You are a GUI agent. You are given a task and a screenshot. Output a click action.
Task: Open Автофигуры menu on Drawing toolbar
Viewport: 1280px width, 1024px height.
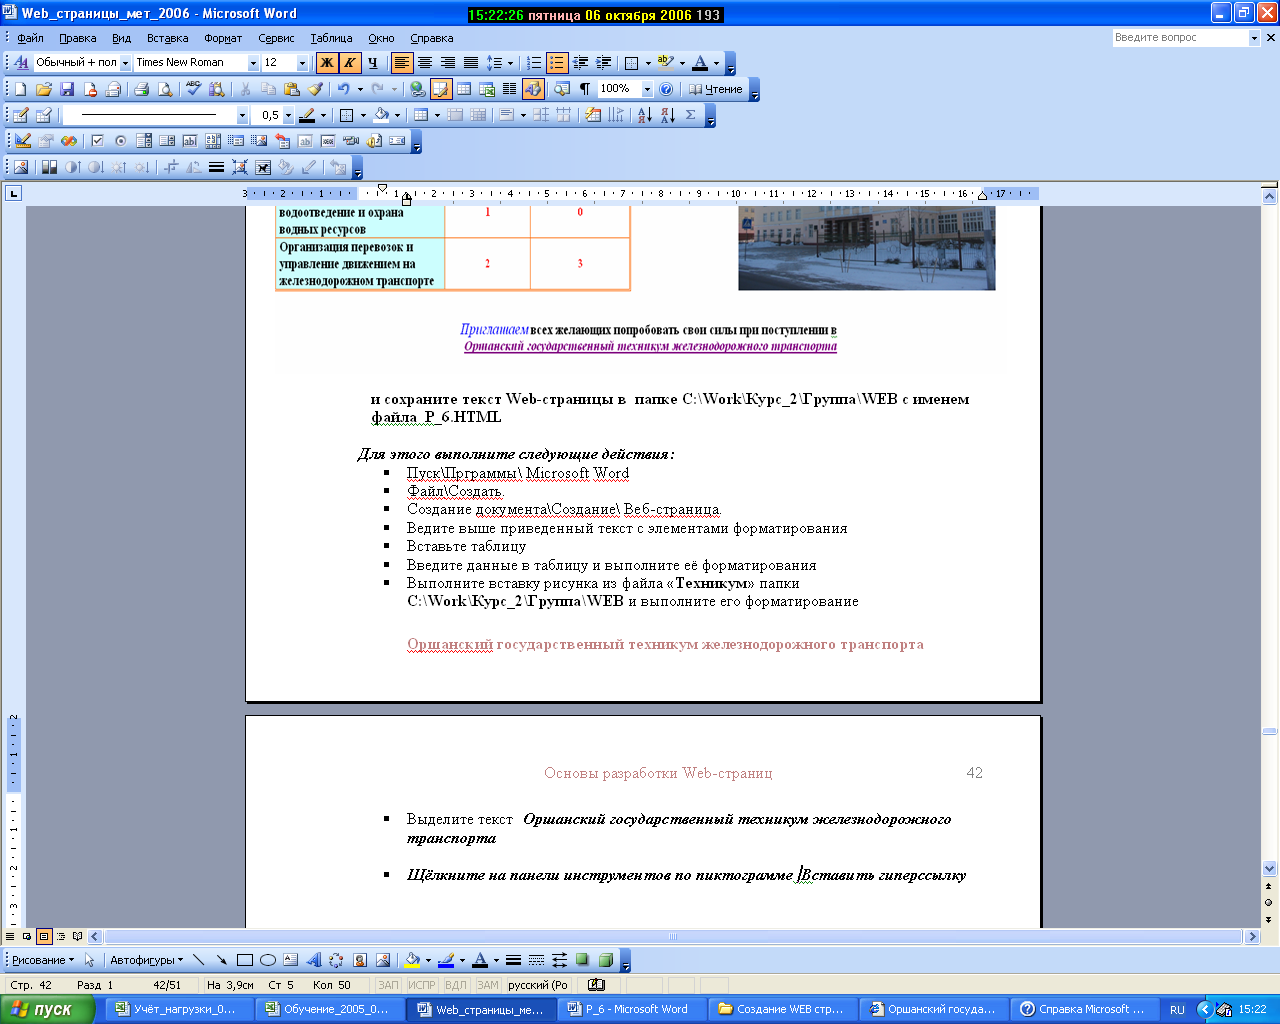[x=146, y=960]
